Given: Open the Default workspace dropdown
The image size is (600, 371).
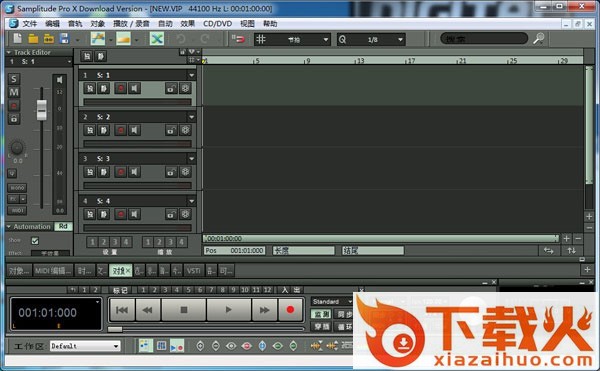Looking at the screenshot, I should tap(85, 346).
